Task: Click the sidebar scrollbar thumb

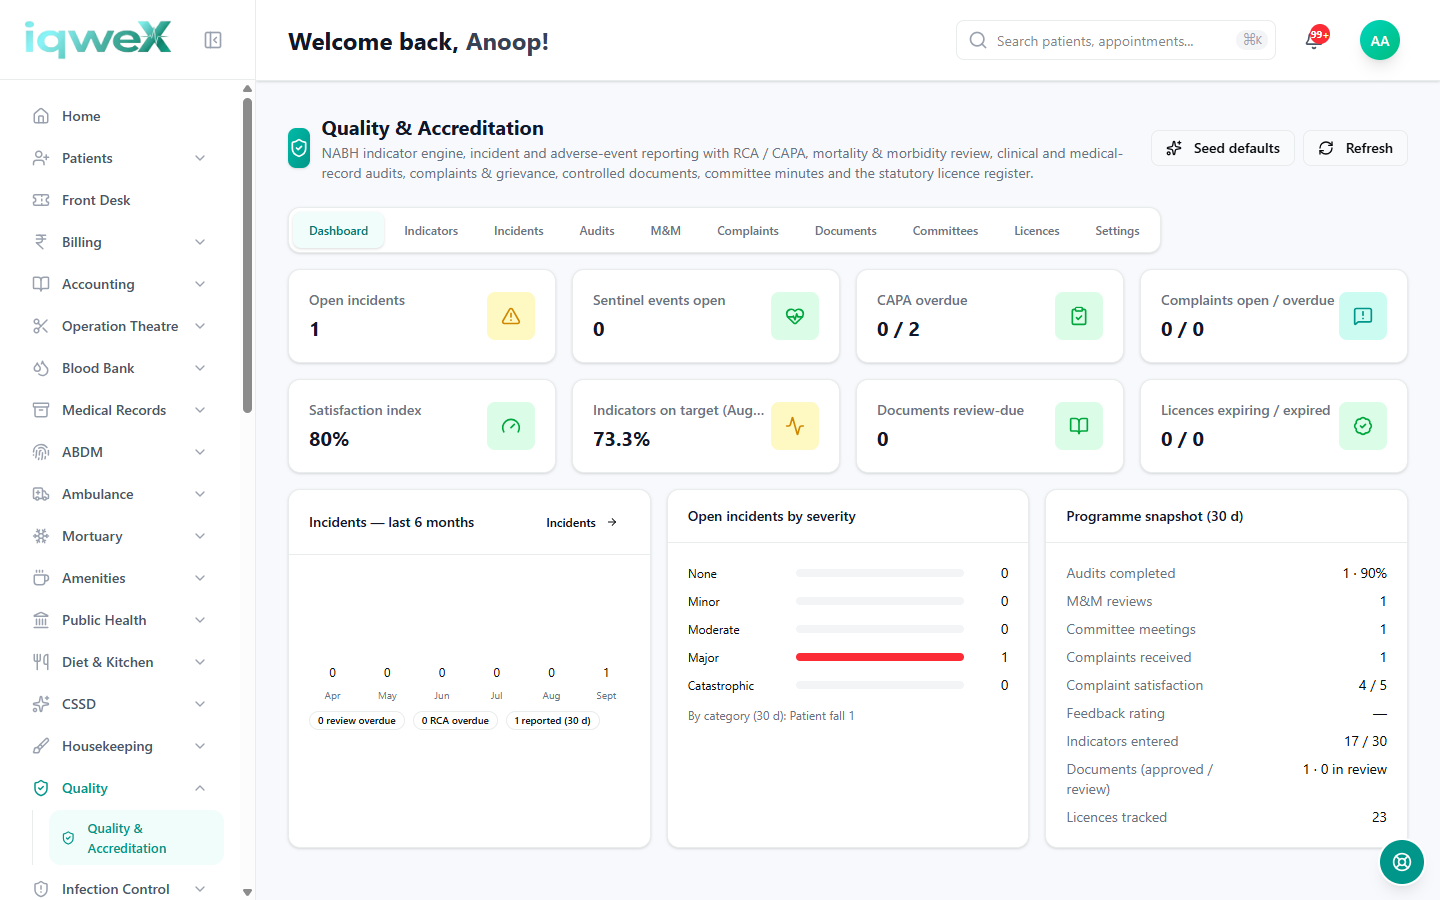Action: coord(247,255)
